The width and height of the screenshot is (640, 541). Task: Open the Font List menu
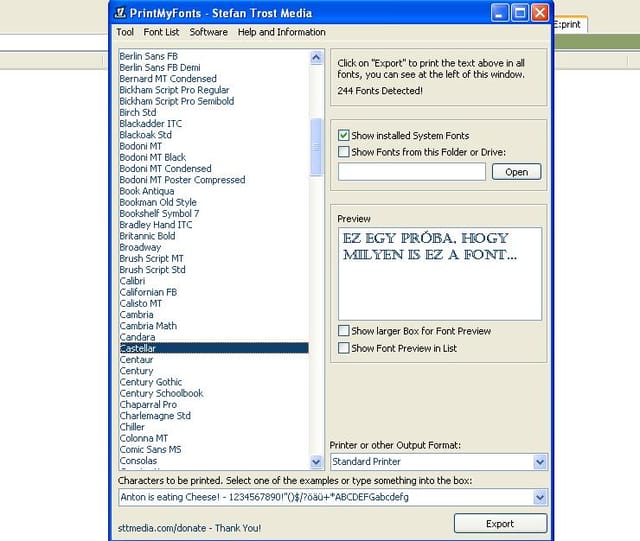(x=161, y=32)
